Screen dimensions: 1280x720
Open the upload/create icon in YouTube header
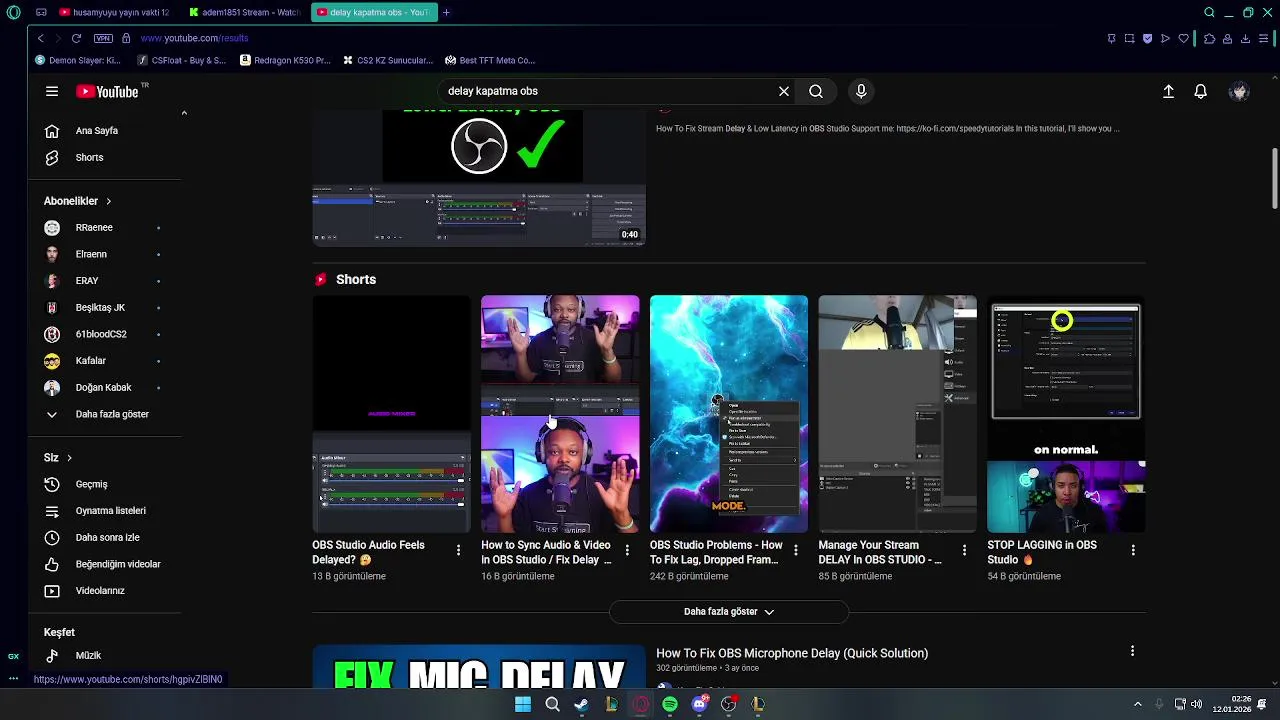[x=1168, y=91]
